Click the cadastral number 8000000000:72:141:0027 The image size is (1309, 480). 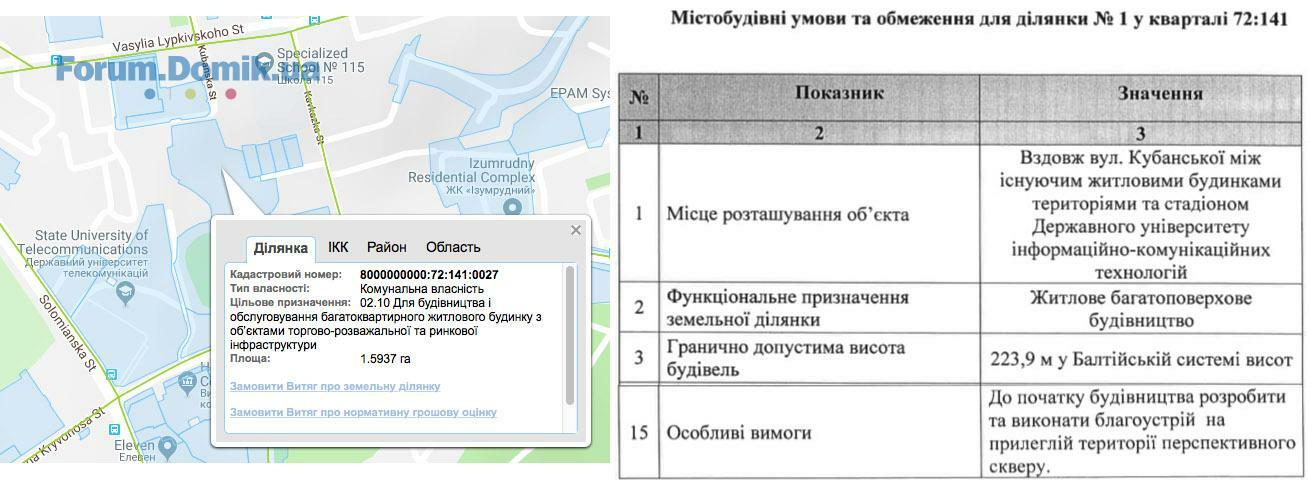[x=429, y=275]
